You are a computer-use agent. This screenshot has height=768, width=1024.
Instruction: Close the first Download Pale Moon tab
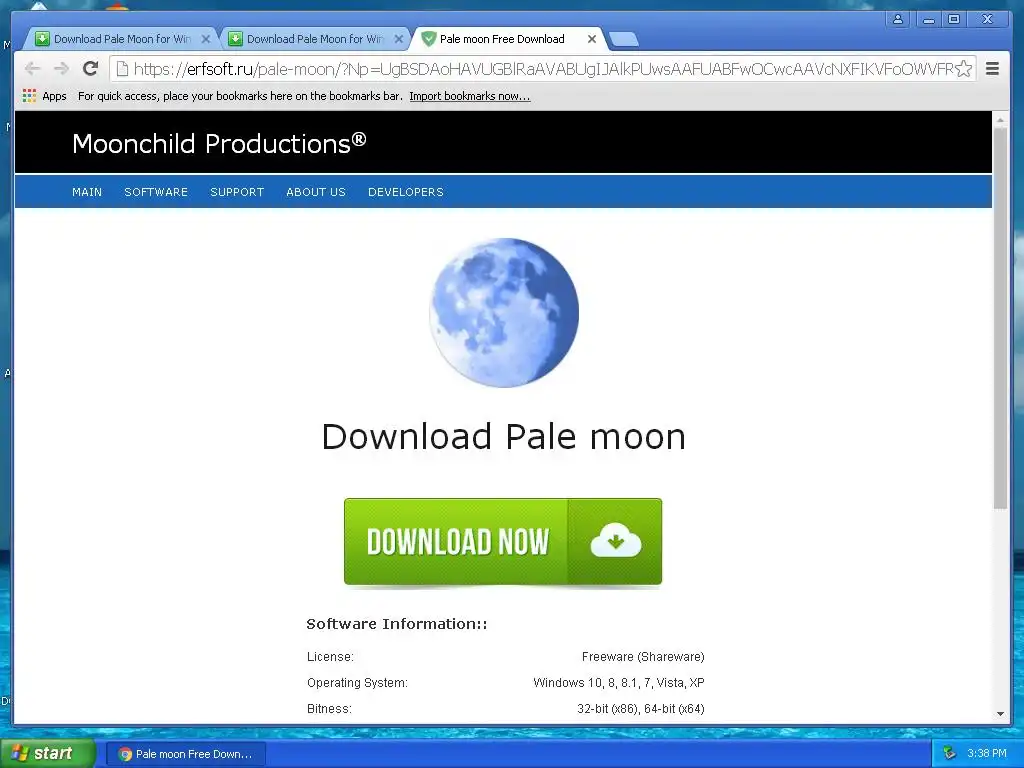[206, 39]
